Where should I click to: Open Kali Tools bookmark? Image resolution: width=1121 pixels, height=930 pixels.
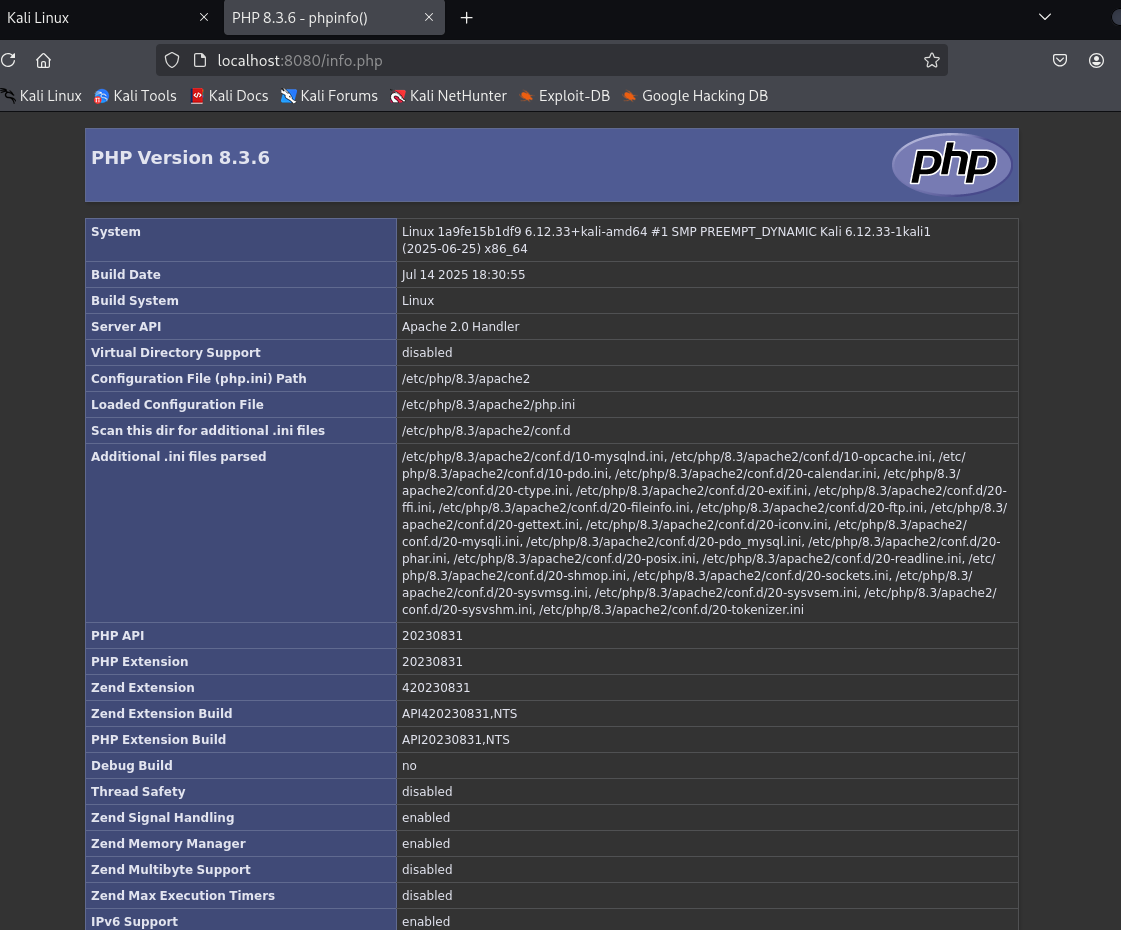[135, 96]
